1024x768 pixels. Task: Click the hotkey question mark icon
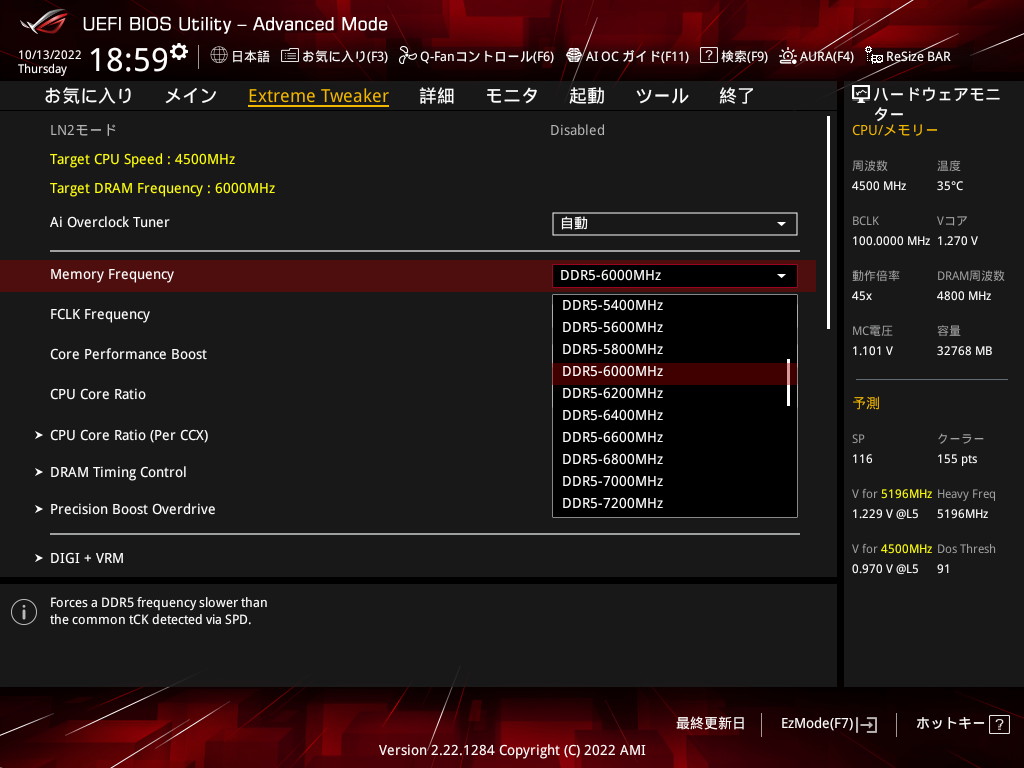[999, 724]
